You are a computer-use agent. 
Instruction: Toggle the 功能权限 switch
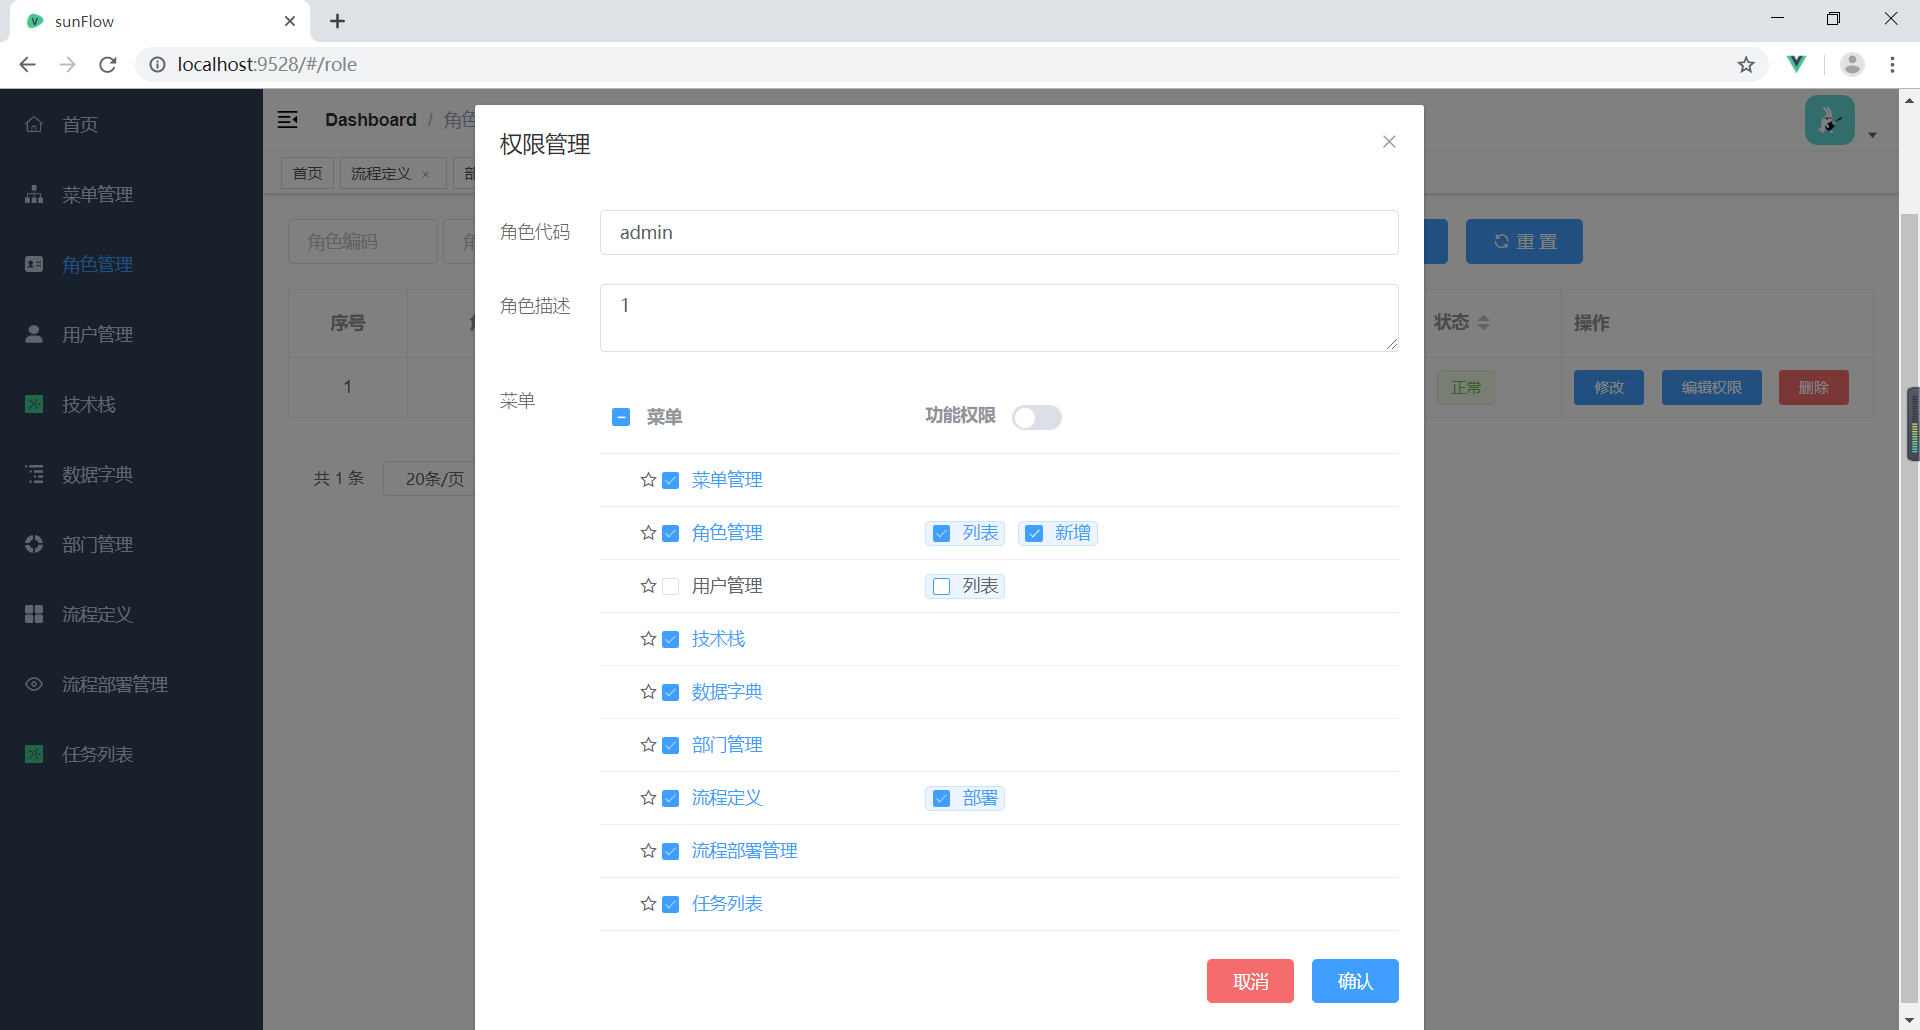pyautogui.click(x=1036, y=417)
